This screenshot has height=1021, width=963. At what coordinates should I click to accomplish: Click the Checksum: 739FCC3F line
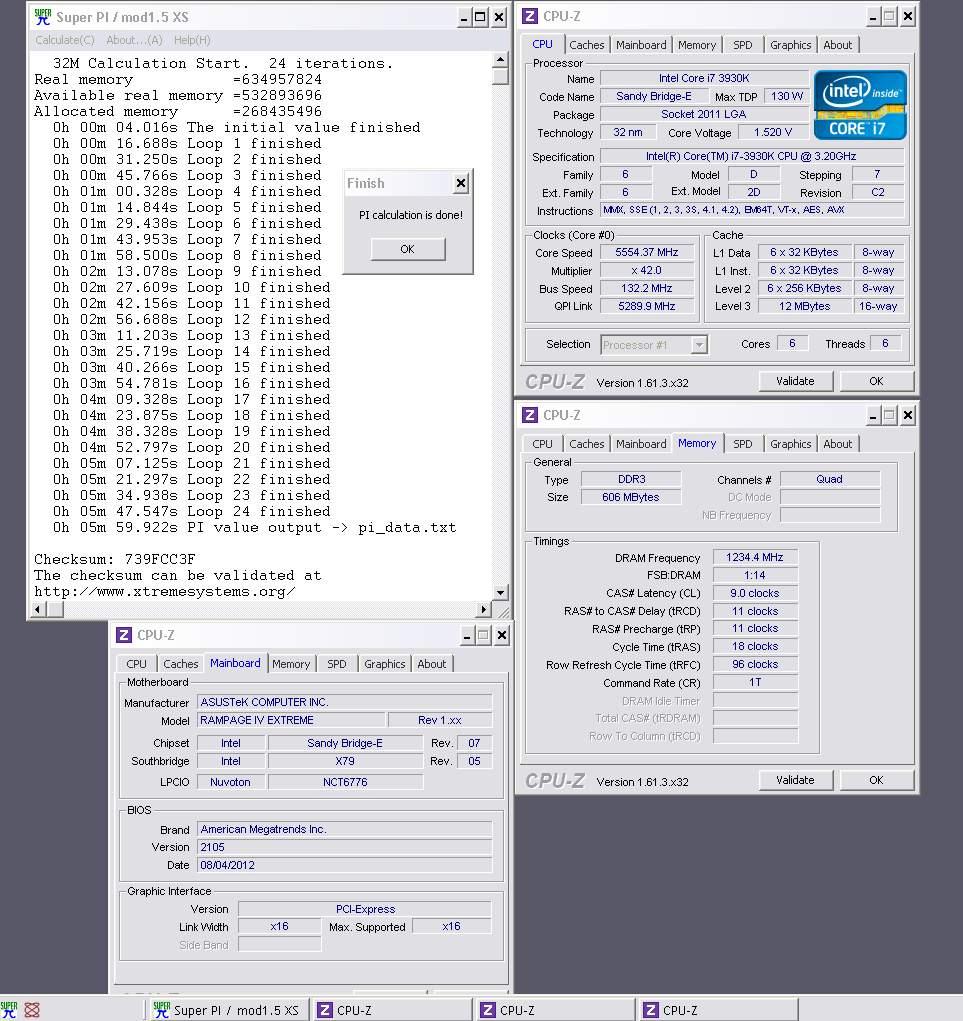pyautogui.click(x=115, y=559)
